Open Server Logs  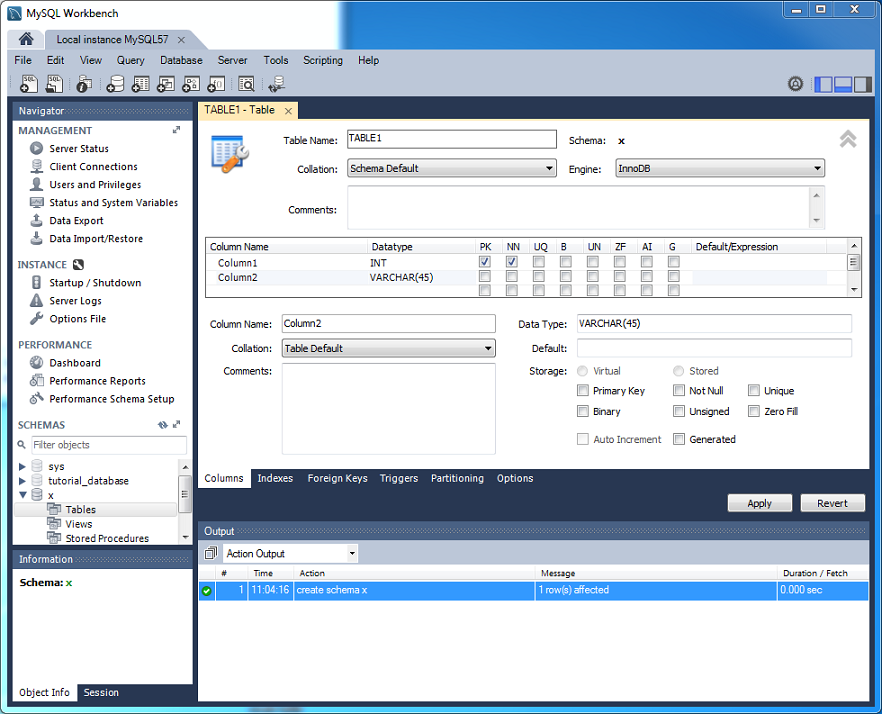click(75, 300)
